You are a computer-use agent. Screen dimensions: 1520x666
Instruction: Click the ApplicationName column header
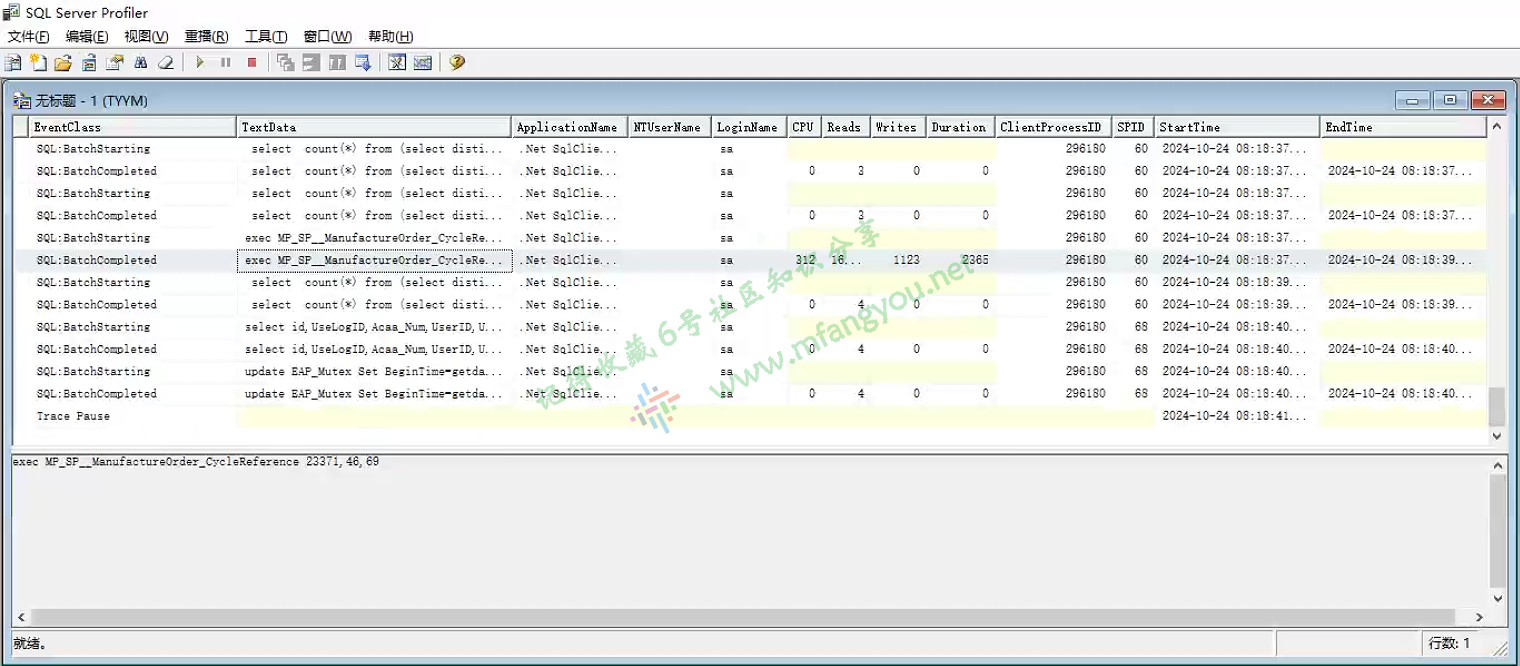tap(570, 127)
